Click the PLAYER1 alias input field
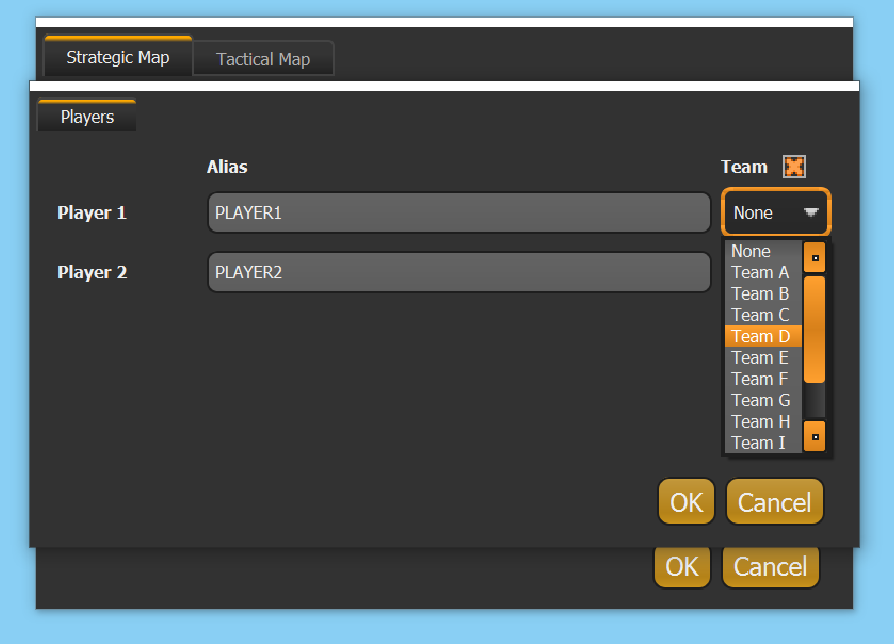The image size is (894, 644). (458, 212)
